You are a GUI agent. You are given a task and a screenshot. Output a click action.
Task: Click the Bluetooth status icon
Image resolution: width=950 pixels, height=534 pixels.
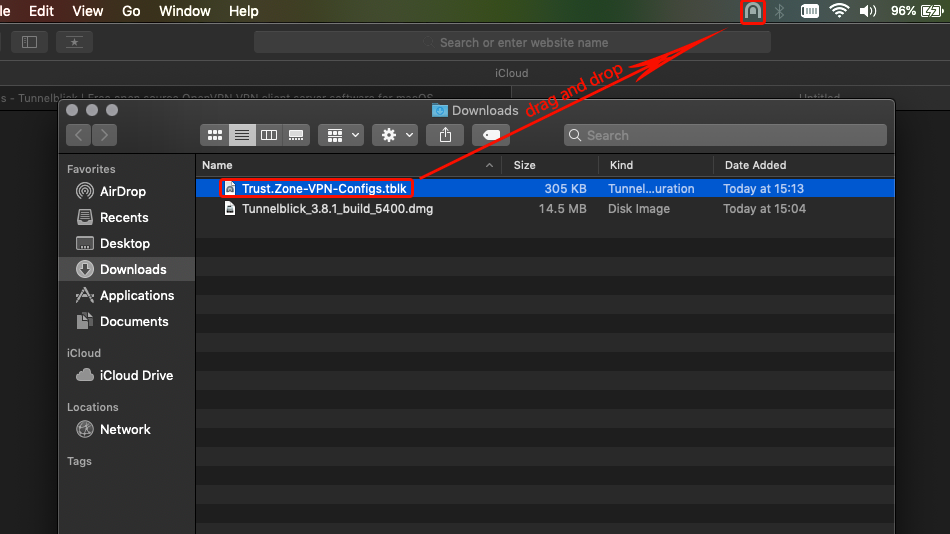point(780,12)
